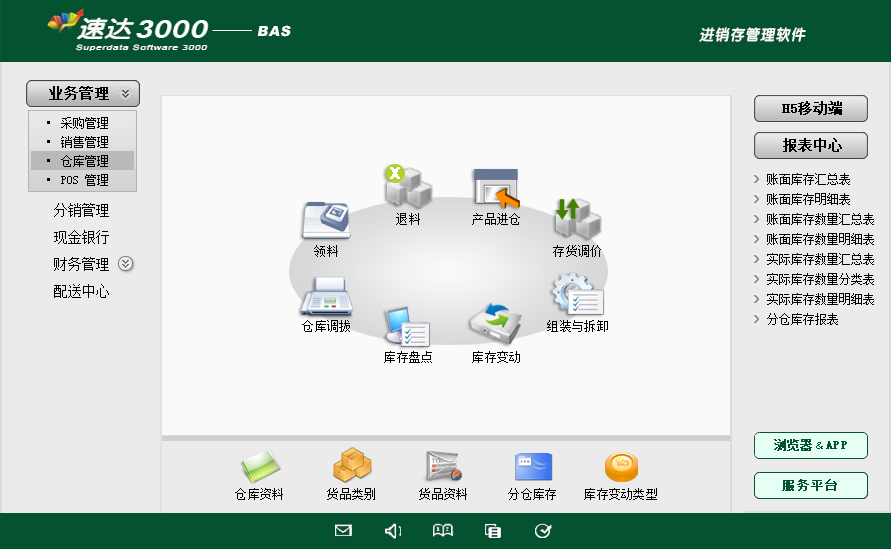Image resolution: width=891 pixels, height=549 pixels.
Task: Collapse the 业务管理 menu chevron
Action: pyautogui.click(x=125, y=94)
